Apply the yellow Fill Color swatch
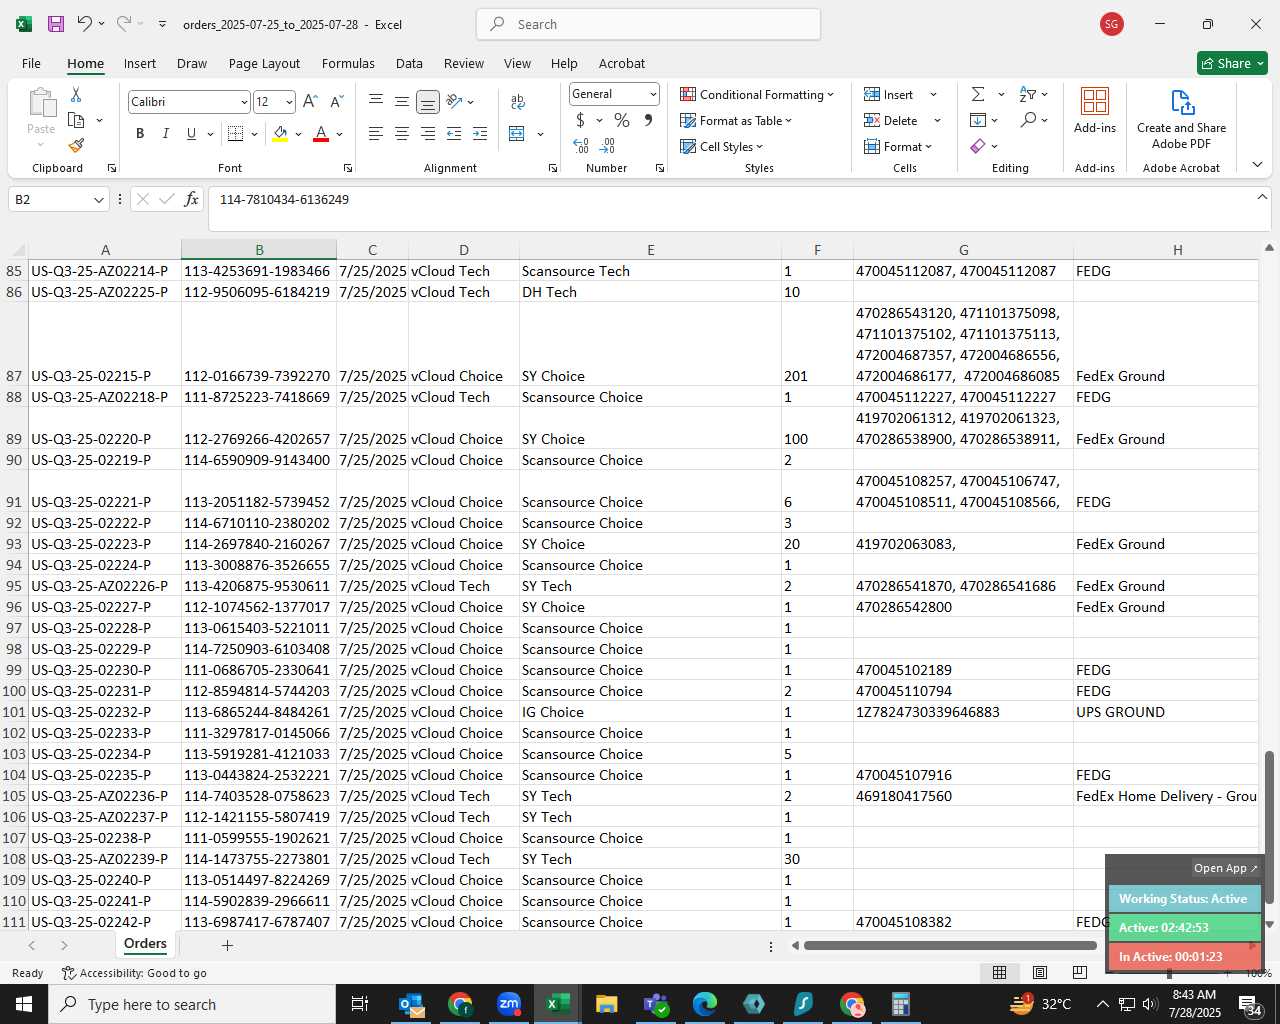The height and width of the screenshot is (1024, 1280). coord(280,134)
